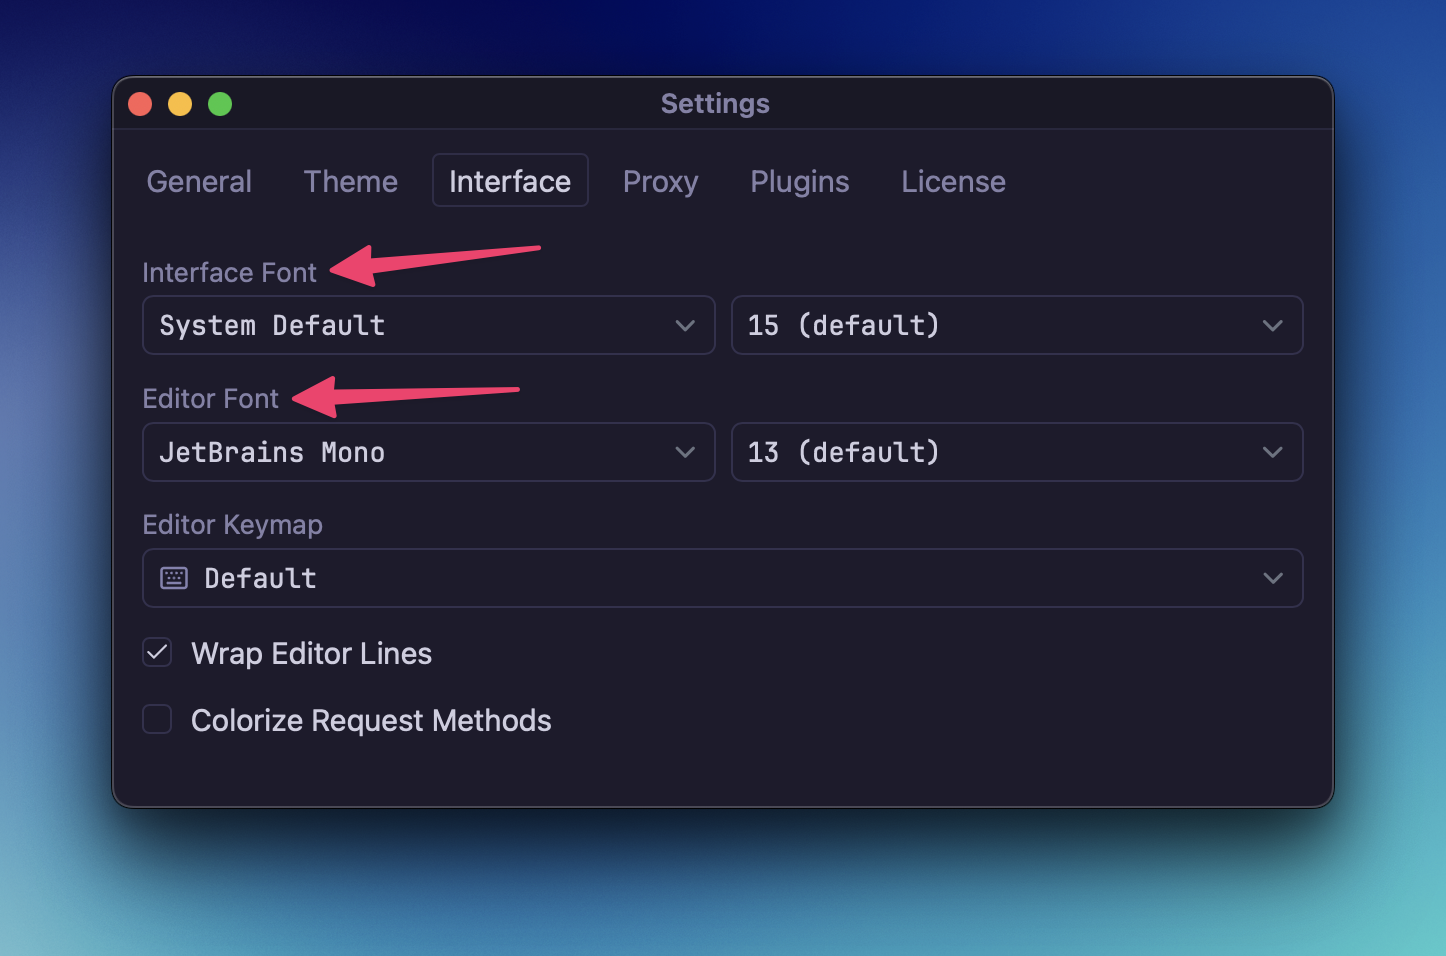Click the active Interface tab
This screenshot has height=956, width=1446.
click(x=510, y=181)
